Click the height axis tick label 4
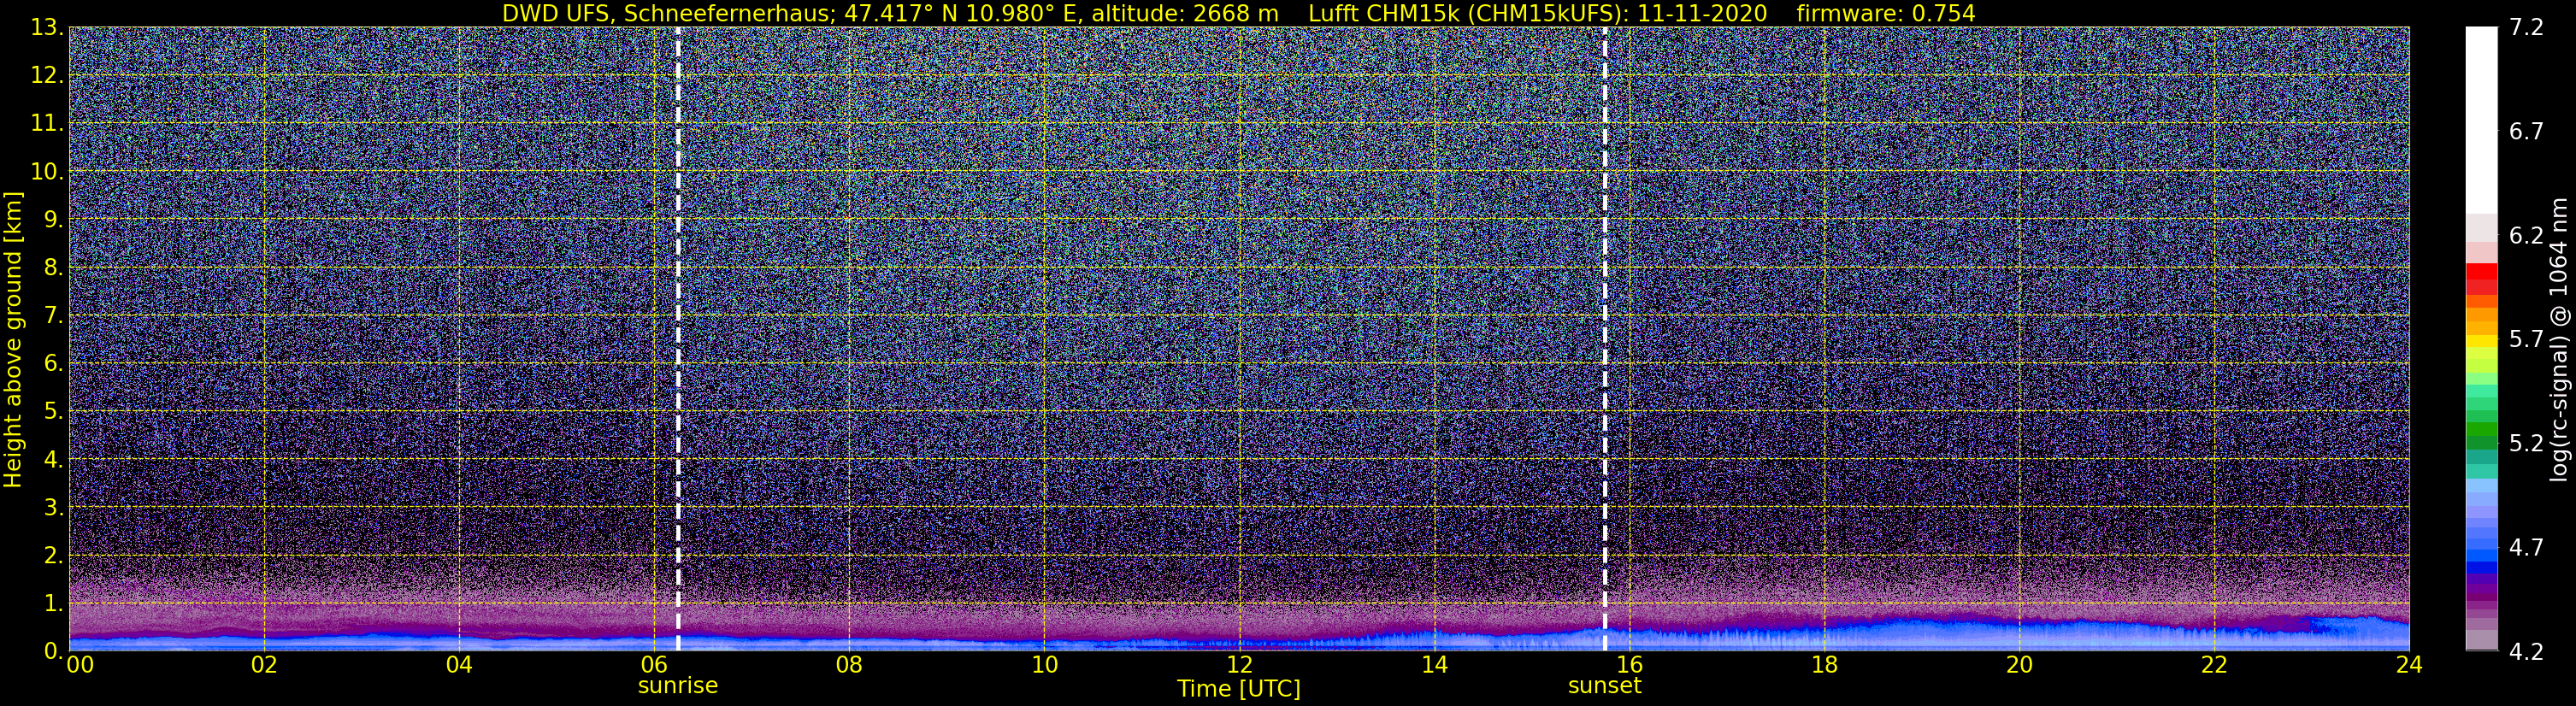This screenshot has width=2576, height=706. coord(54,459)
